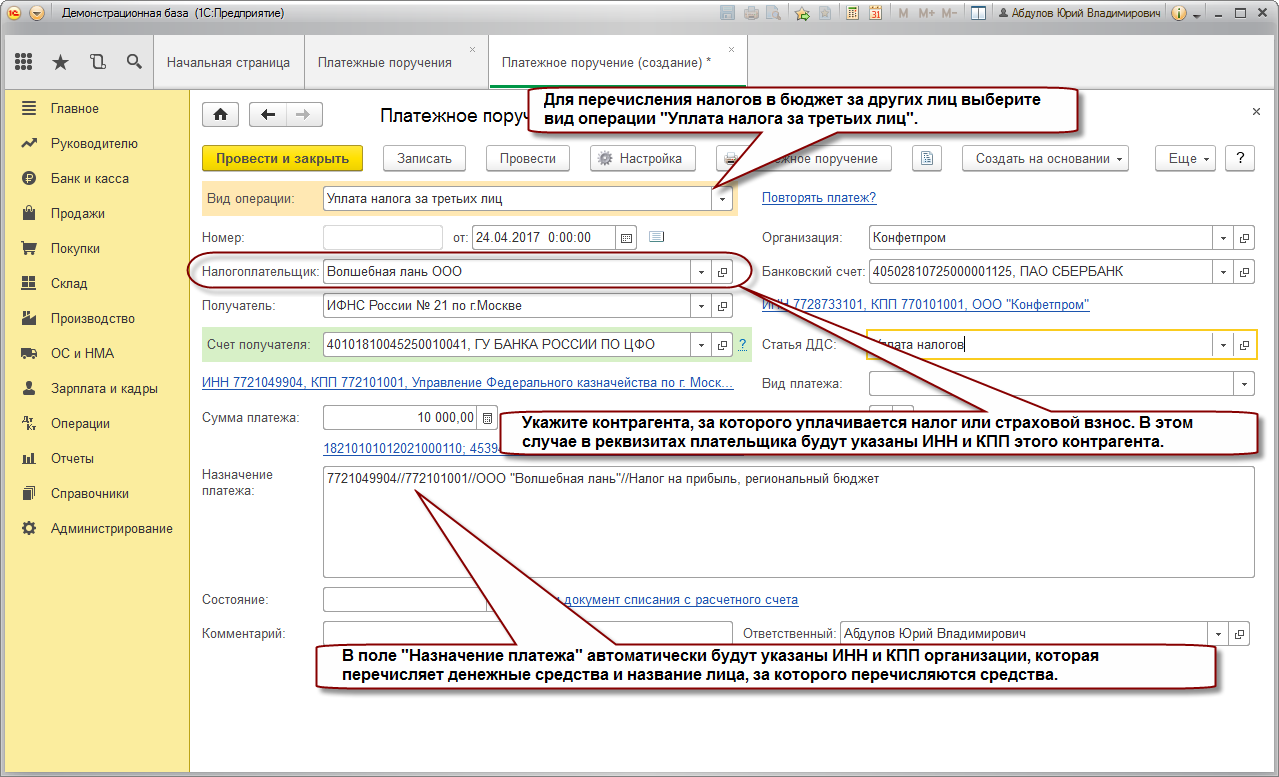Expand Статья ДДС dropdown list
1279x777 pixels.
coord(1223,344)
